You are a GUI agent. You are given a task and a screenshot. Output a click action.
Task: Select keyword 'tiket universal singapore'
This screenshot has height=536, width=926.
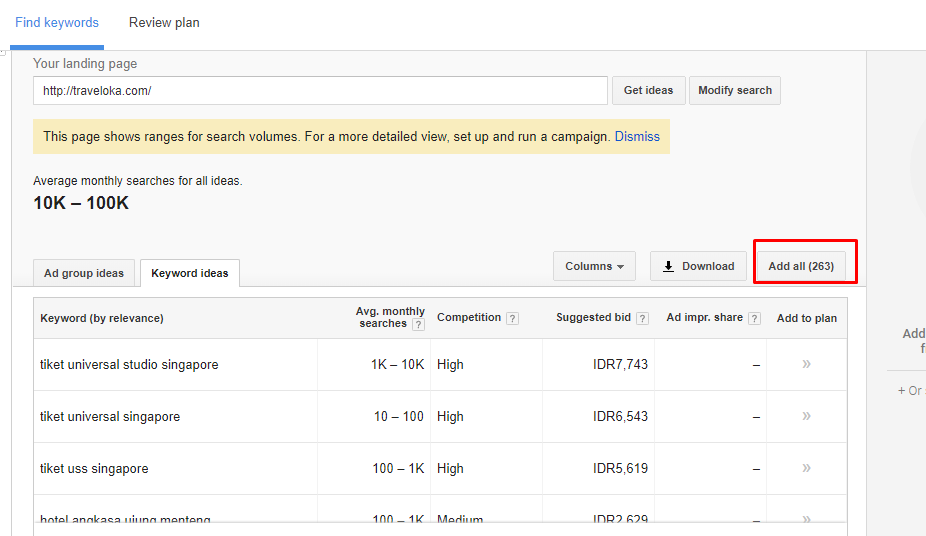pos(110,417)
